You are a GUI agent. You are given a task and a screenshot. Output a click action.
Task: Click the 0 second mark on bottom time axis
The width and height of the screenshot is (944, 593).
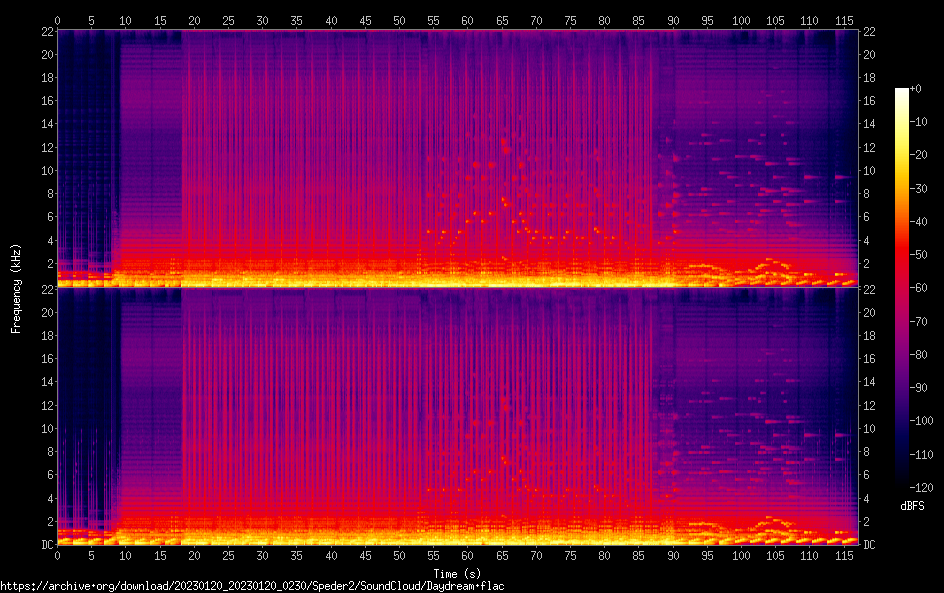pos(57,554)
